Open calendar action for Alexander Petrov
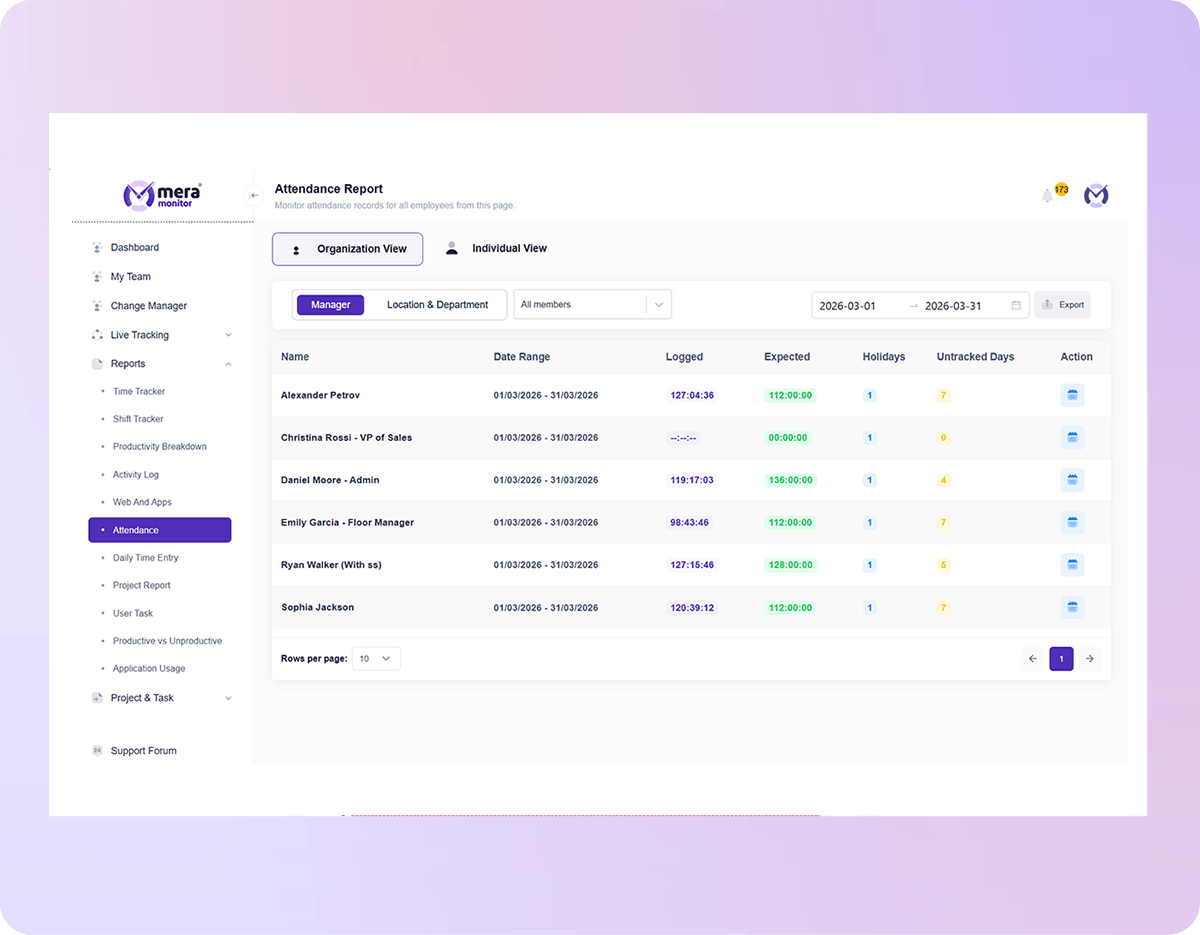Viewport: 1200px width, 935px height. pos(1072,395)
